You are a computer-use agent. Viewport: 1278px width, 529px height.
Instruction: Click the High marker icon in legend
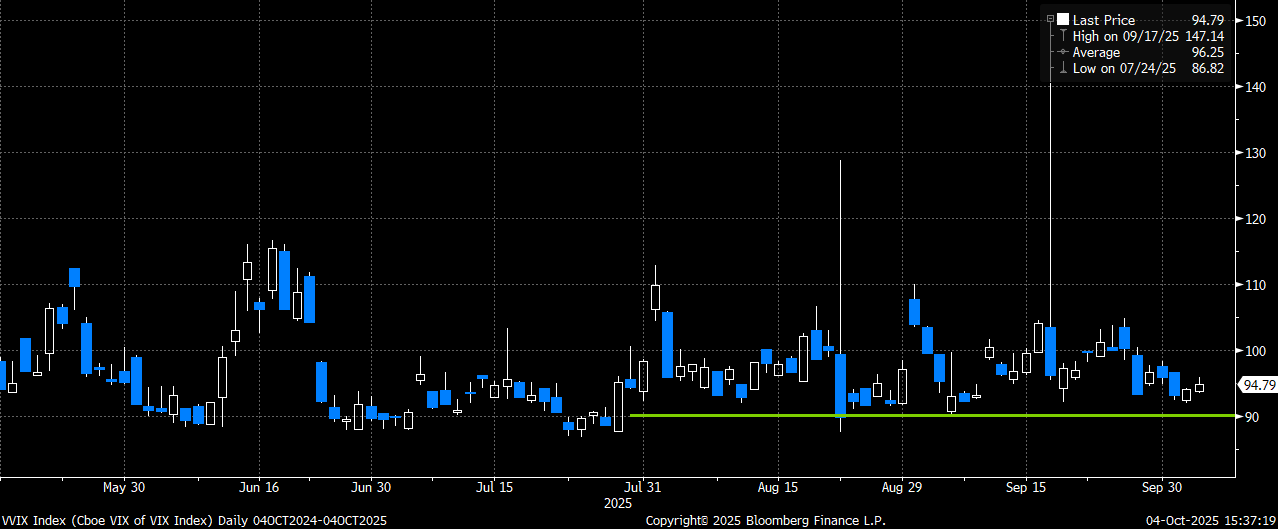point(1063,36)
